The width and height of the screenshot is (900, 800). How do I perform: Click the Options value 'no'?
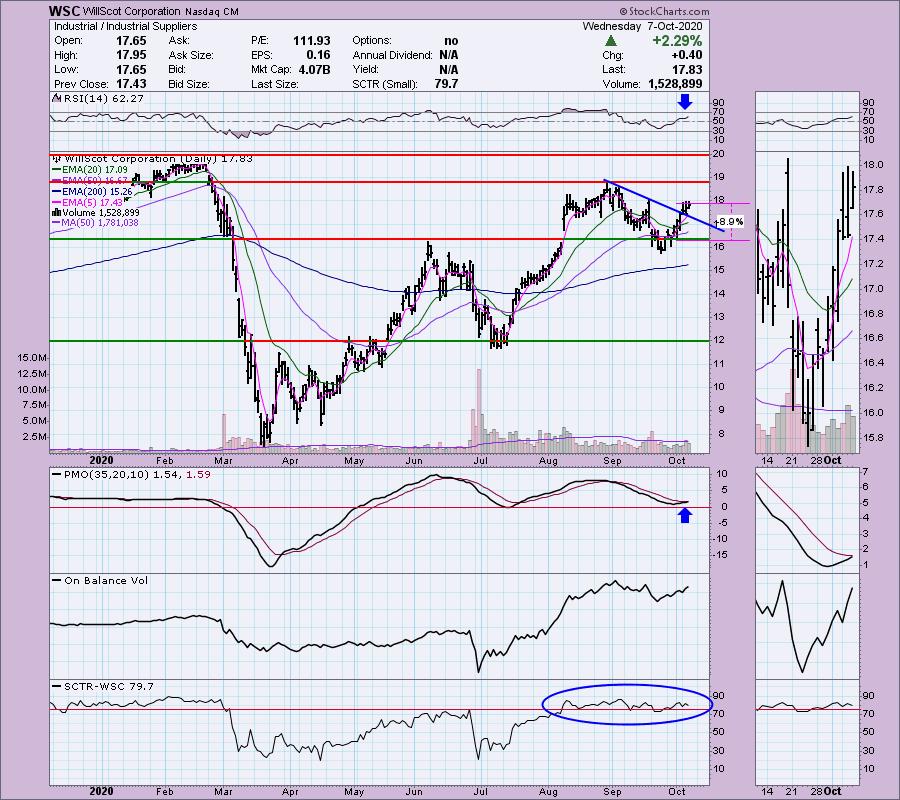pos(451,41)
